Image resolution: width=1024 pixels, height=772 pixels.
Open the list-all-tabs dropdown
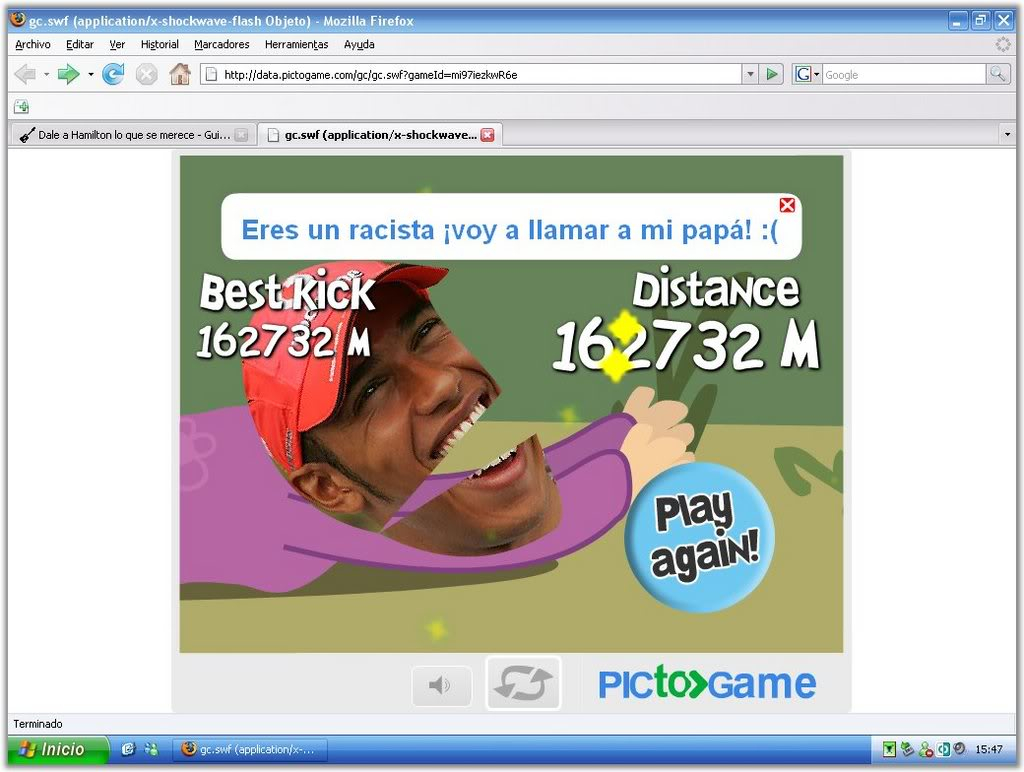[1006, 134]
